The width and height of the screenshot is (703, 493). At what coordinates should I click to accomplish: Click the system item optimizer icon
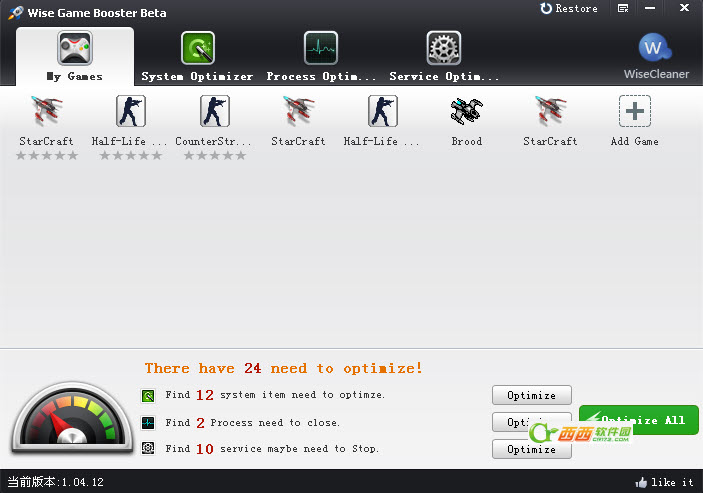(148, 395)
